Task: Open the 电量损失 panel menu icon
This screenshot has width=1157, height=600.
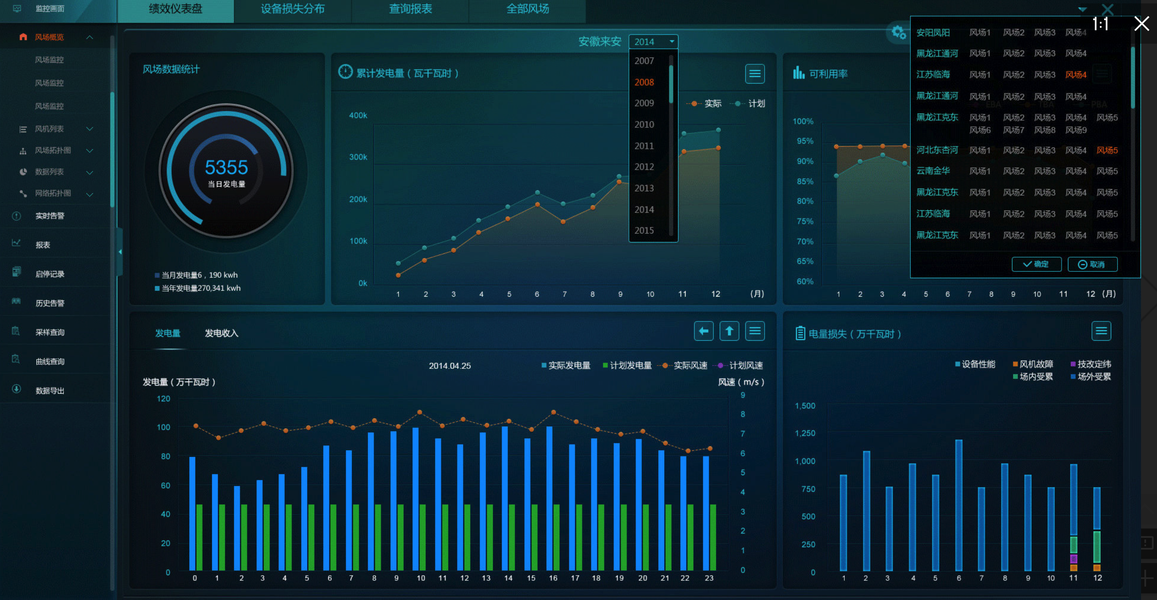Action: pyautogui.click(x=1101, y=331)
